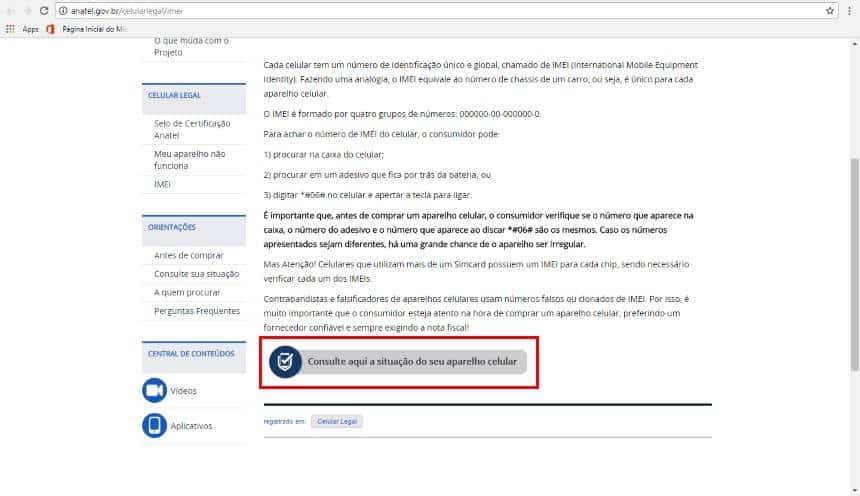The image size is (860, 496).
Task: Click the Aplicativos phone icon
Action: click(154, 425)
